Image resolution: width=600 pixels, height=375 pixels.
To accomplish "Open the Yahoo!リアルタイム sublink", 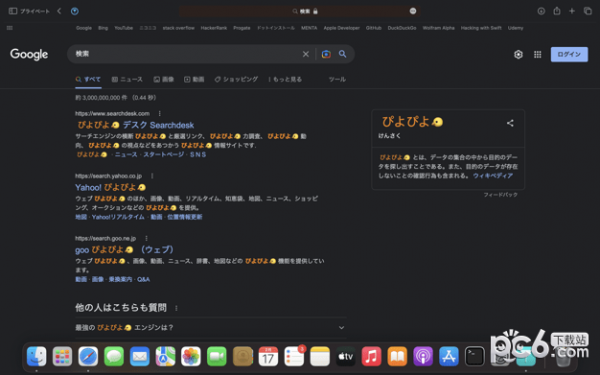I will [118, 217].
